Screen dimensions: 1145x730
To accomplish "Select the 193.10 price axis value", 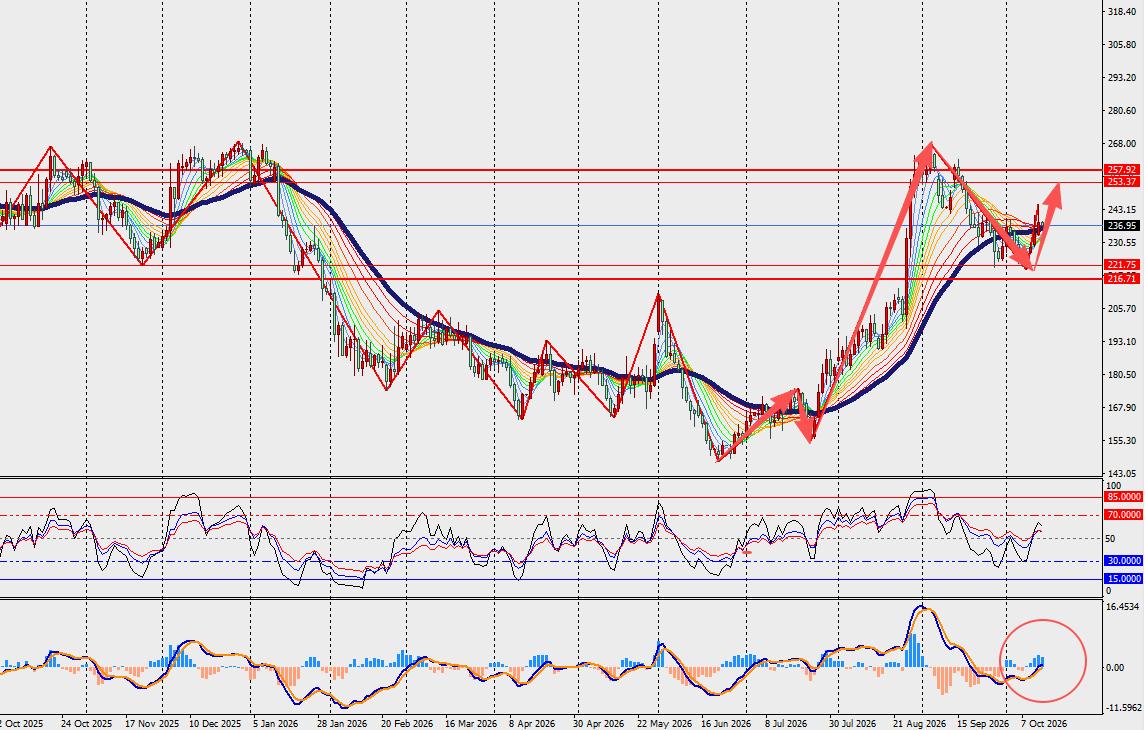I will coord(1122,342).
